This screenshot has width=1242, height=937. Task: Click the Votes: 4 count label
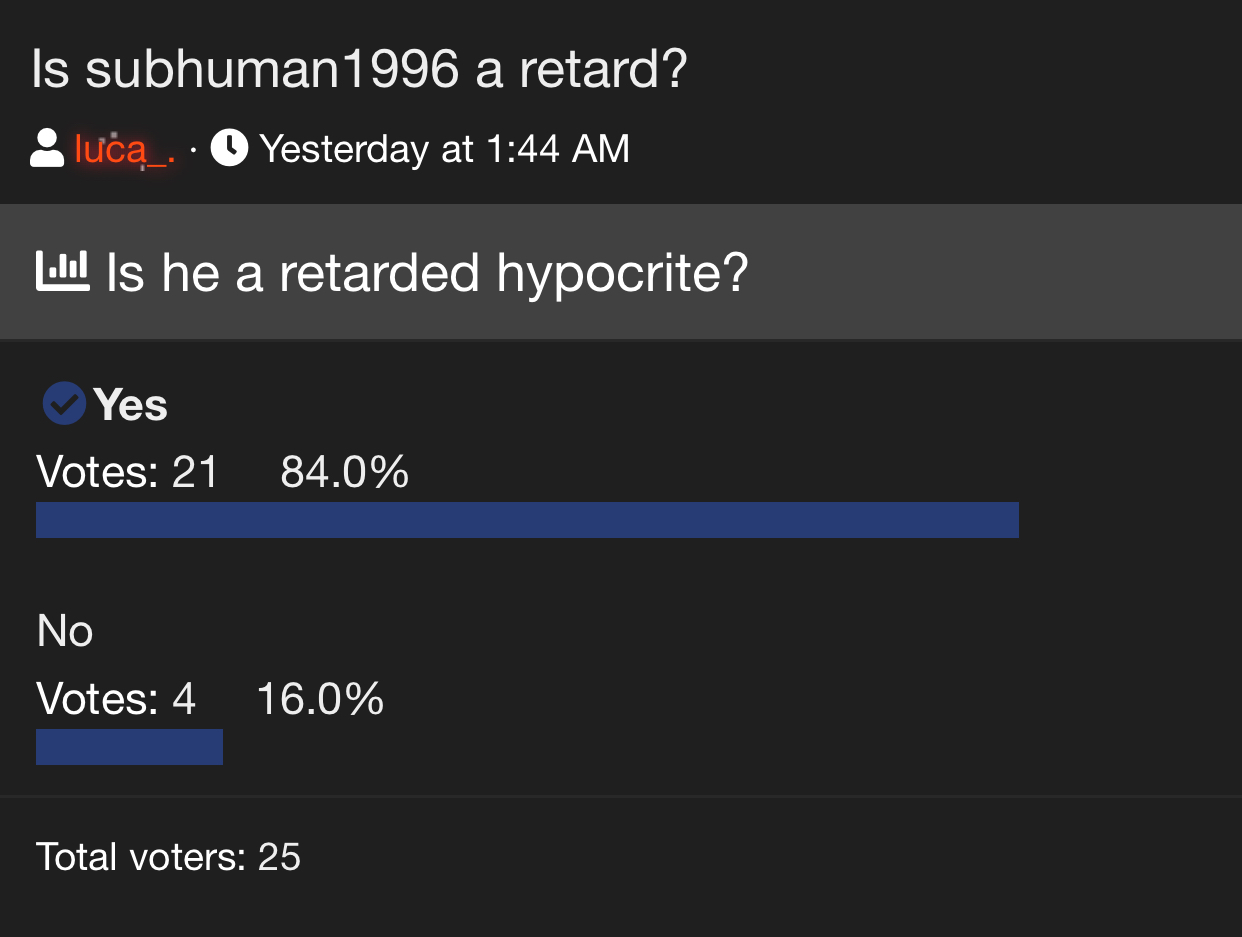[x=116, y=699]
